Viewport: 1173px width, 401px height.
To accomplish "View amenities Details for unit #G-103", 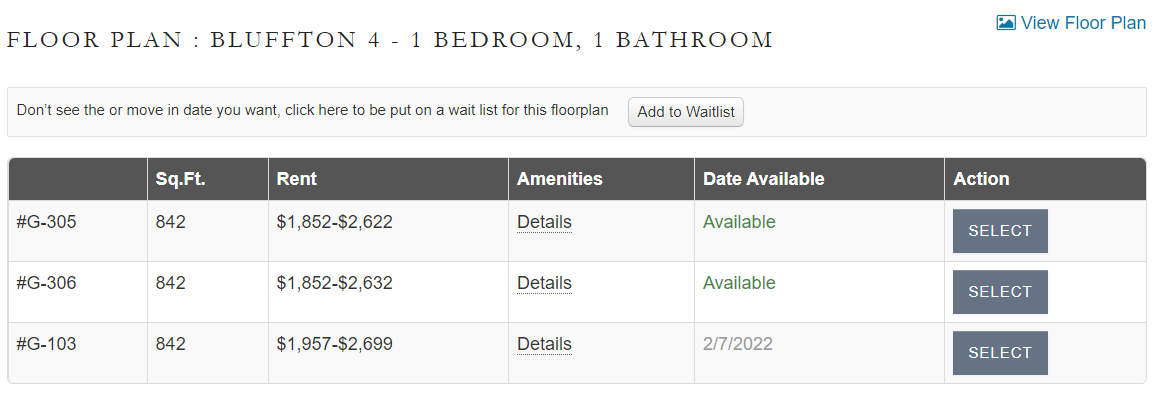I will (x=544, y=344).
